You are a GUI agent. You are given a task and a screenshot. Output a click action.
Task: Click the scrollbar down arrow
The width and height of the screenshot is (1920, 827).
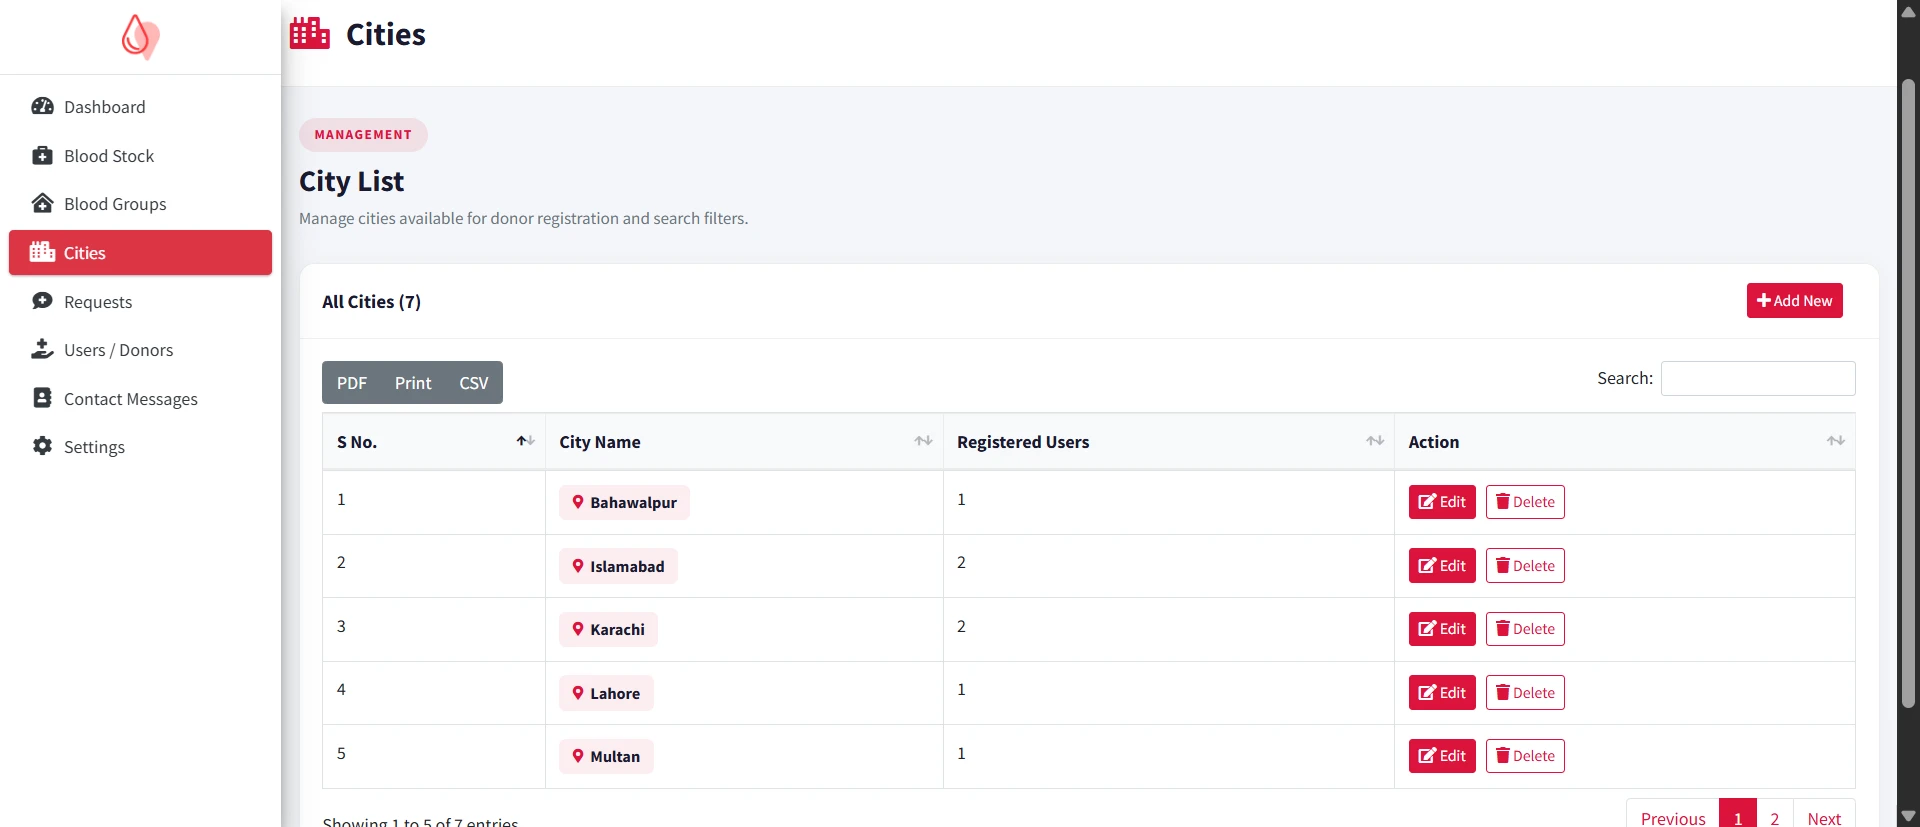point(1908,816)
